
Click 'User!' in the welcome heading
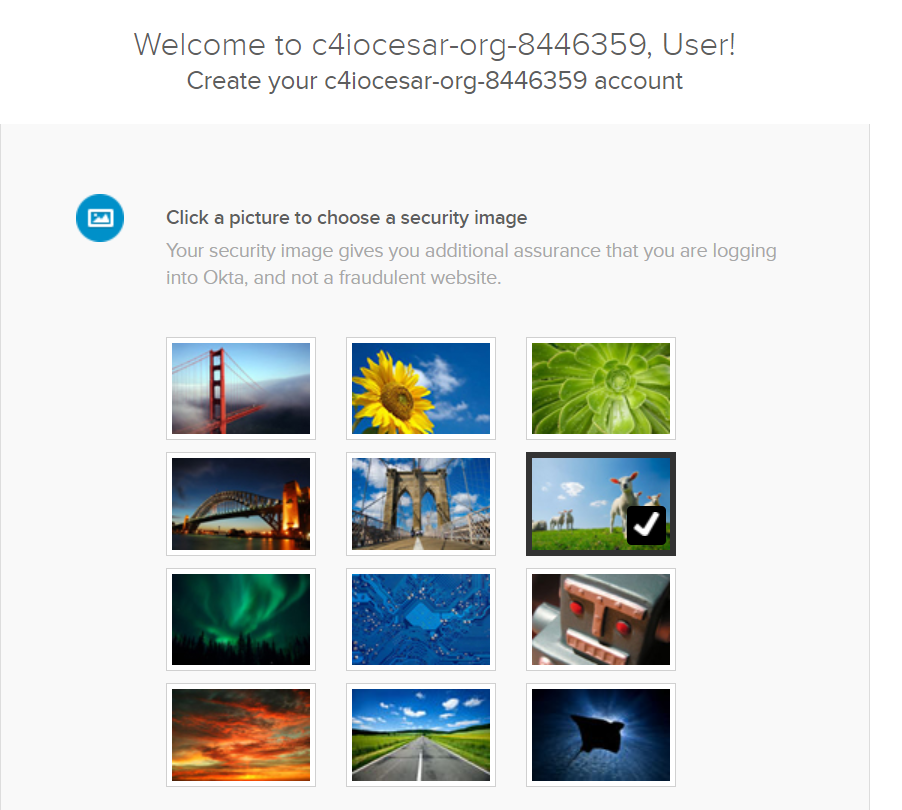point(699,45)
